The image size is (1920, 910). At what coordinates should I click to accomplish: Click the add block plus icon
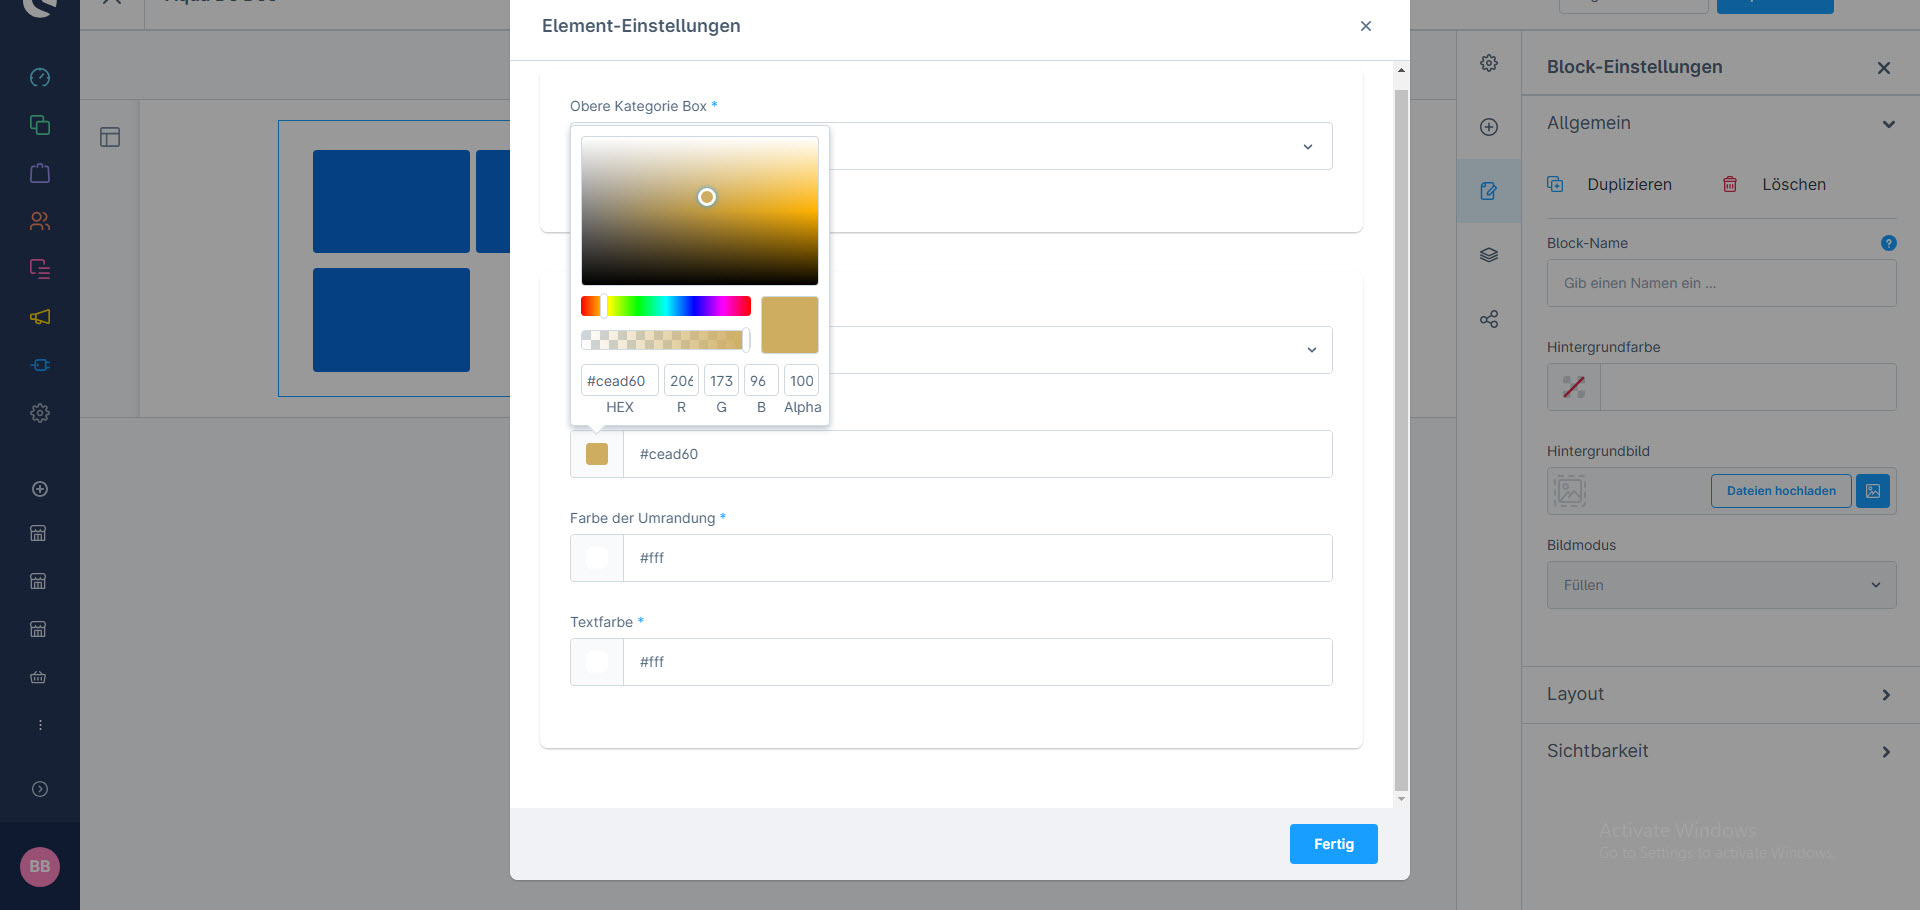click(x=1489, y=127)
